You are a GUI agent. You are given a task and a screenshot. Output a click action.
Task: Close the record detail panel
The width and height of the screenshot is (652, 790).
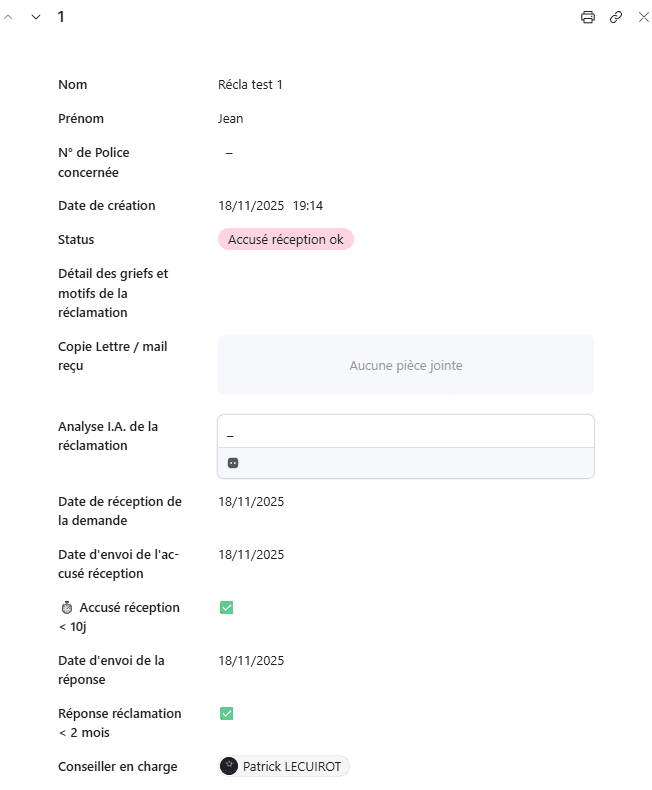643,17
